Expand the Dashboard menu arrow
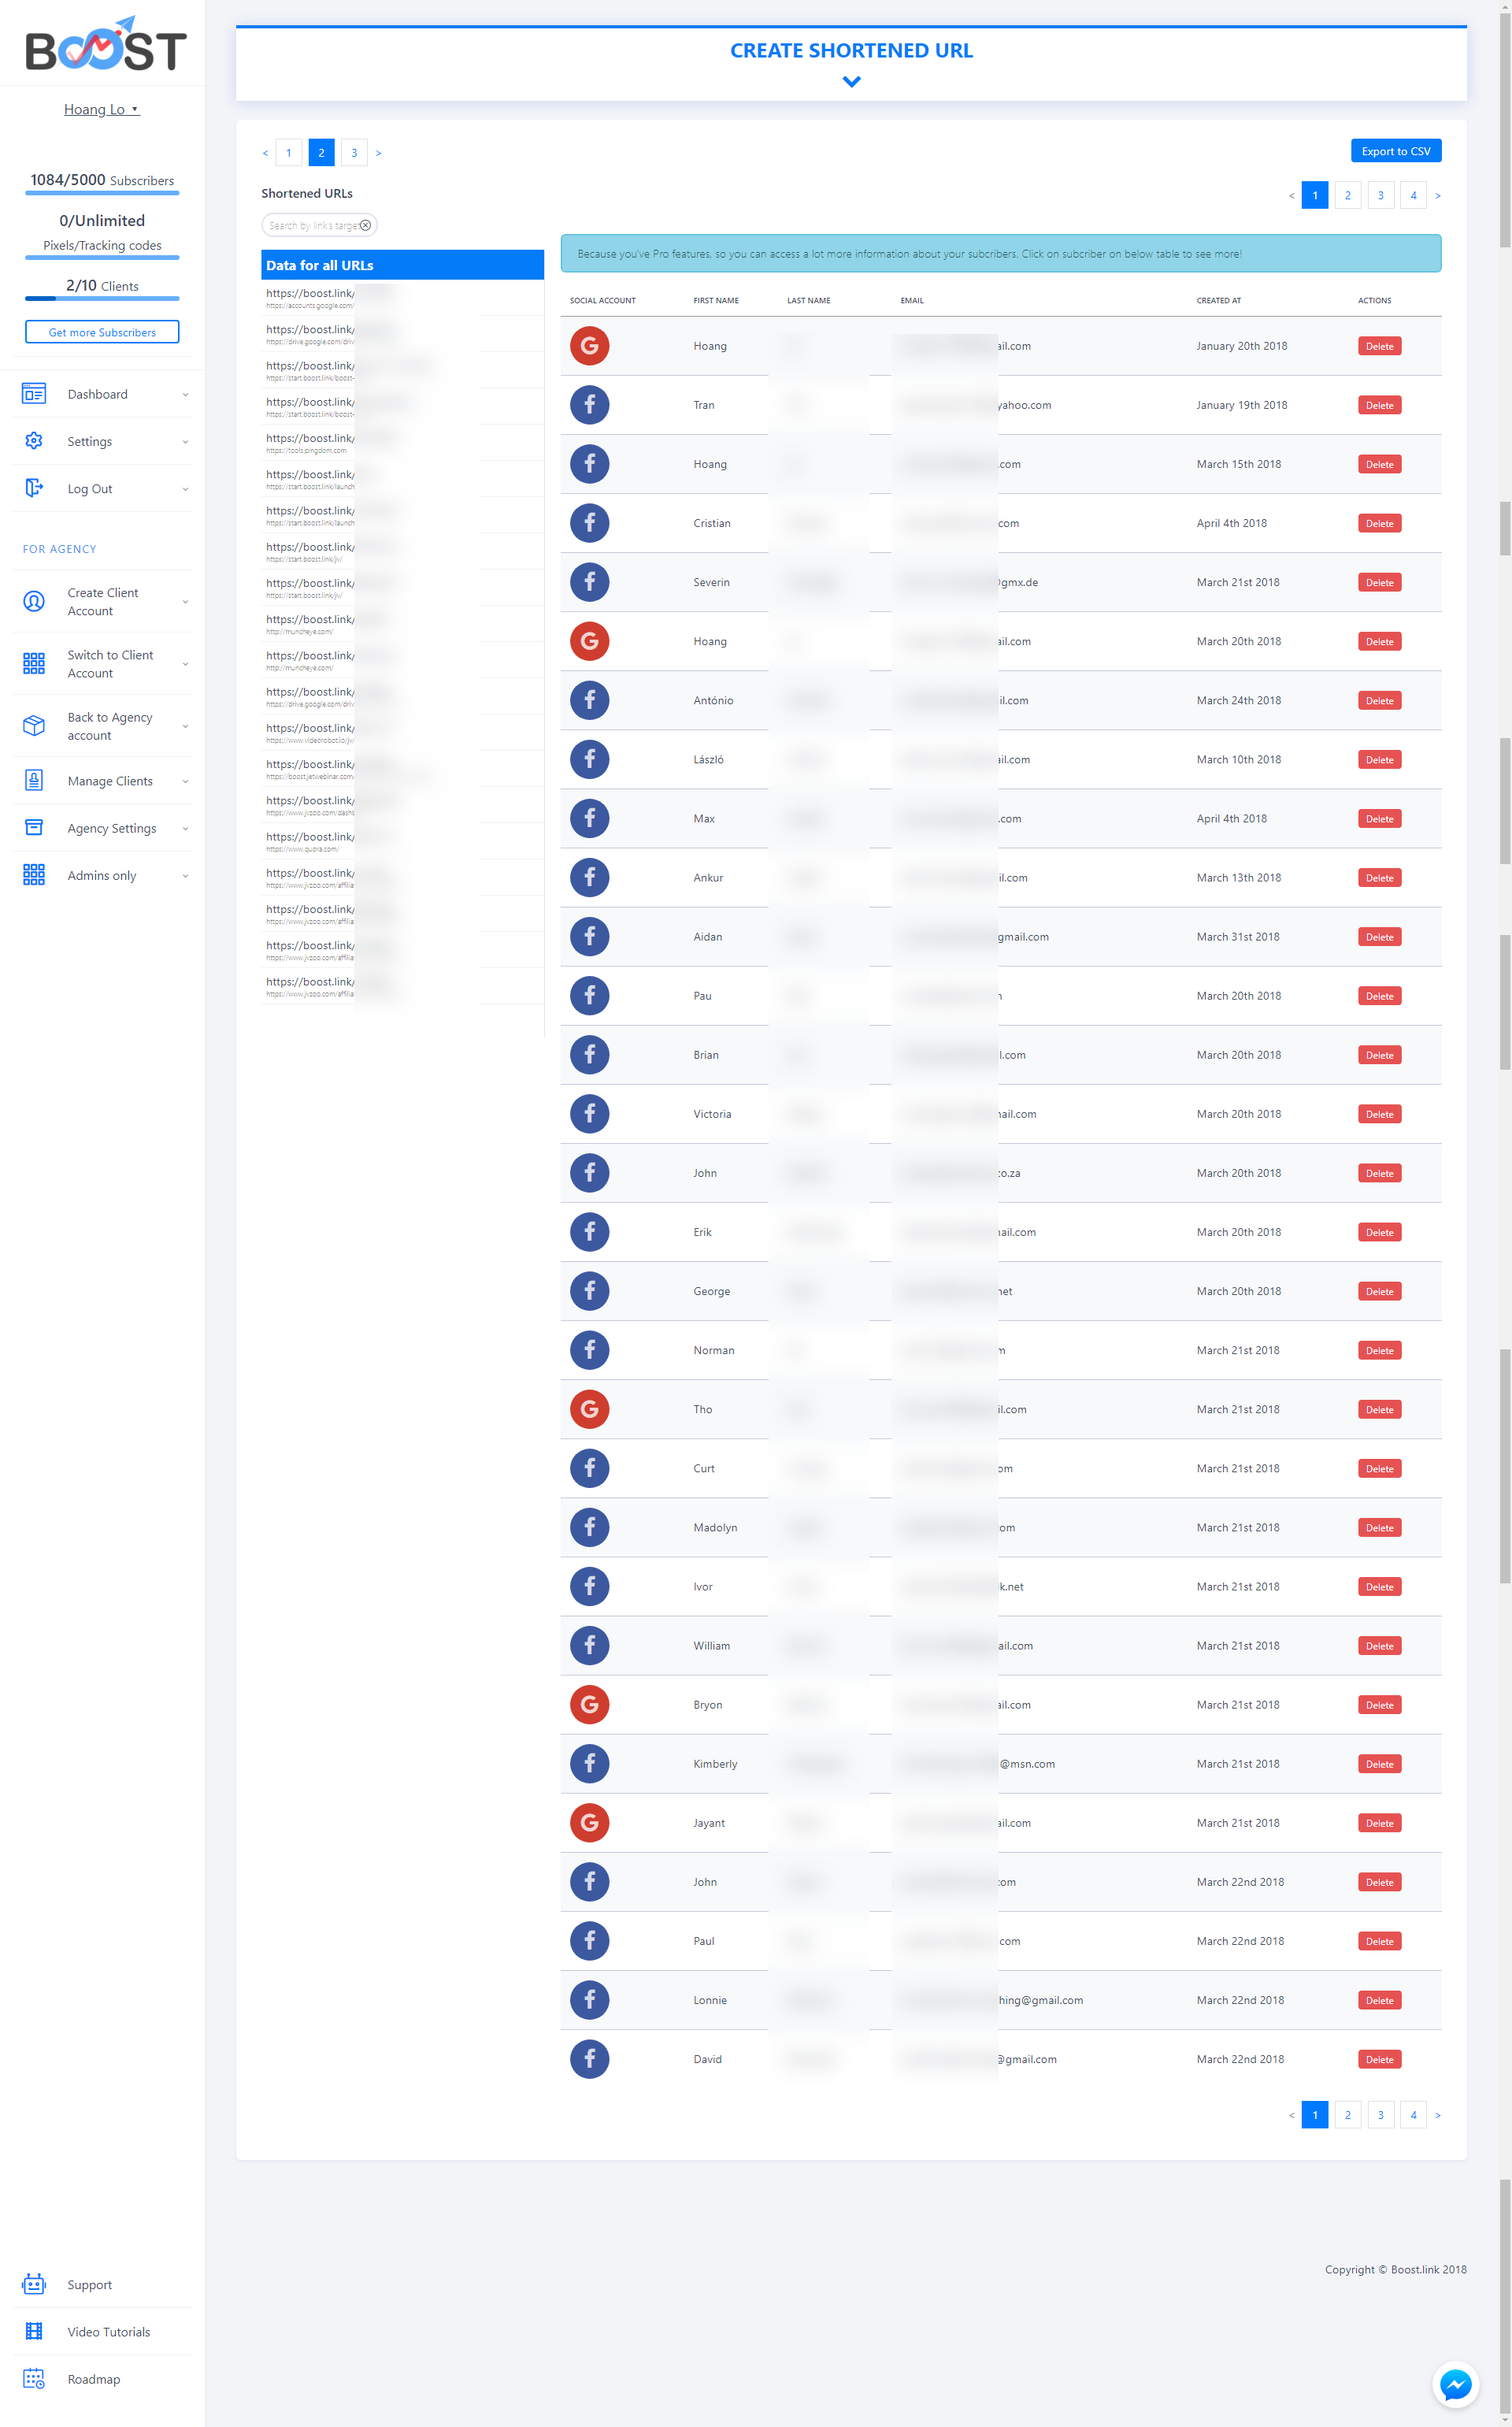 click(x=185, y=395)
